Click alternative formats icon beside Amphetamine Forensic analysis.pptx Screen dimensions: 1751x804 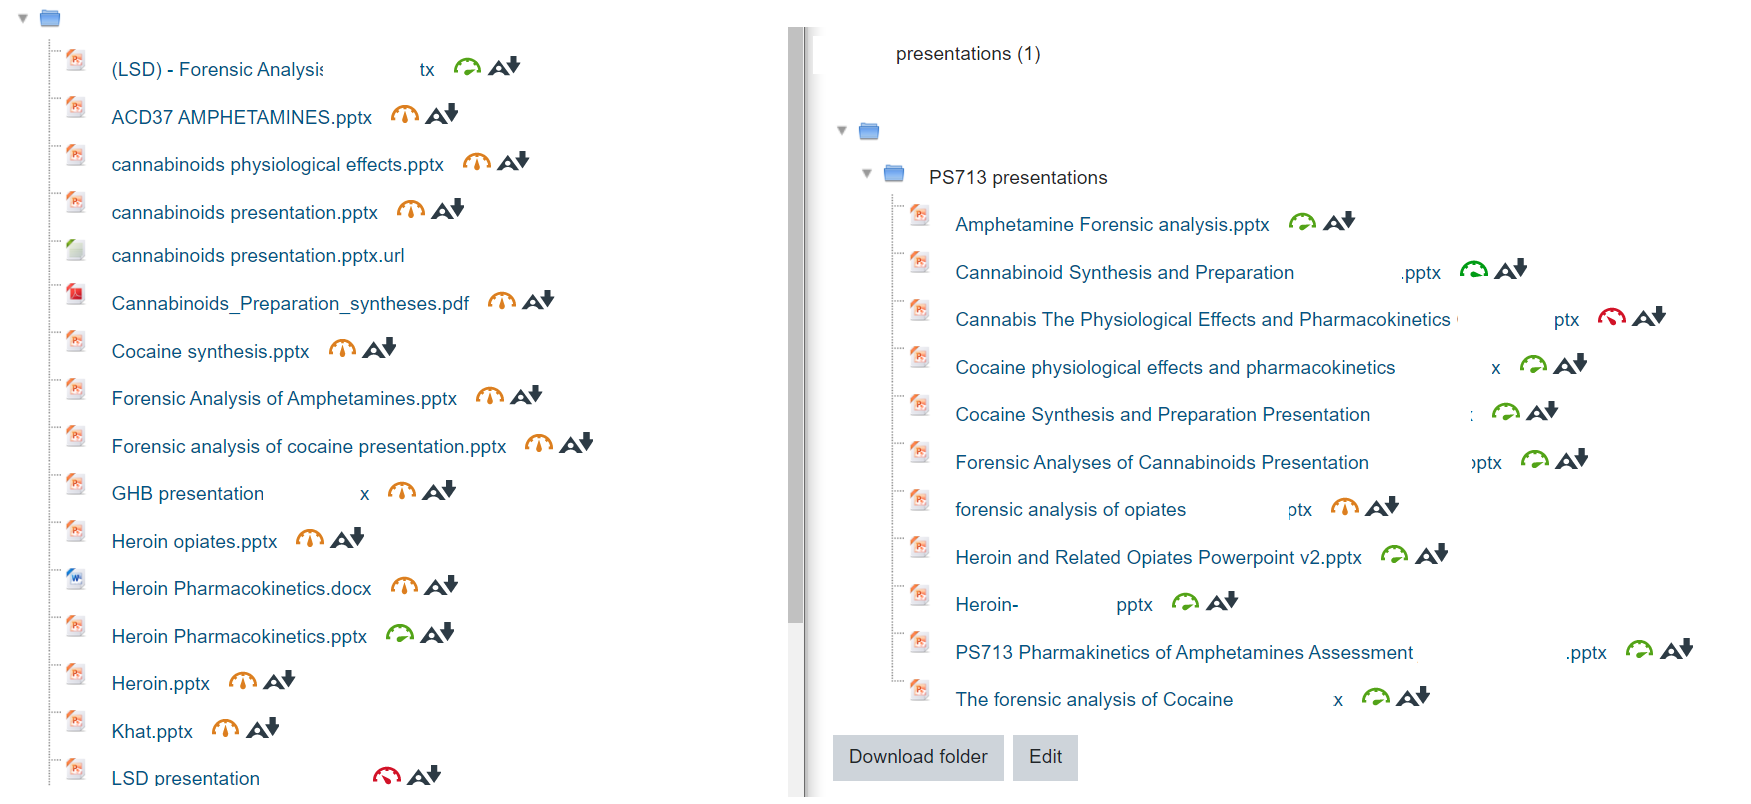tap(1339, 221)
